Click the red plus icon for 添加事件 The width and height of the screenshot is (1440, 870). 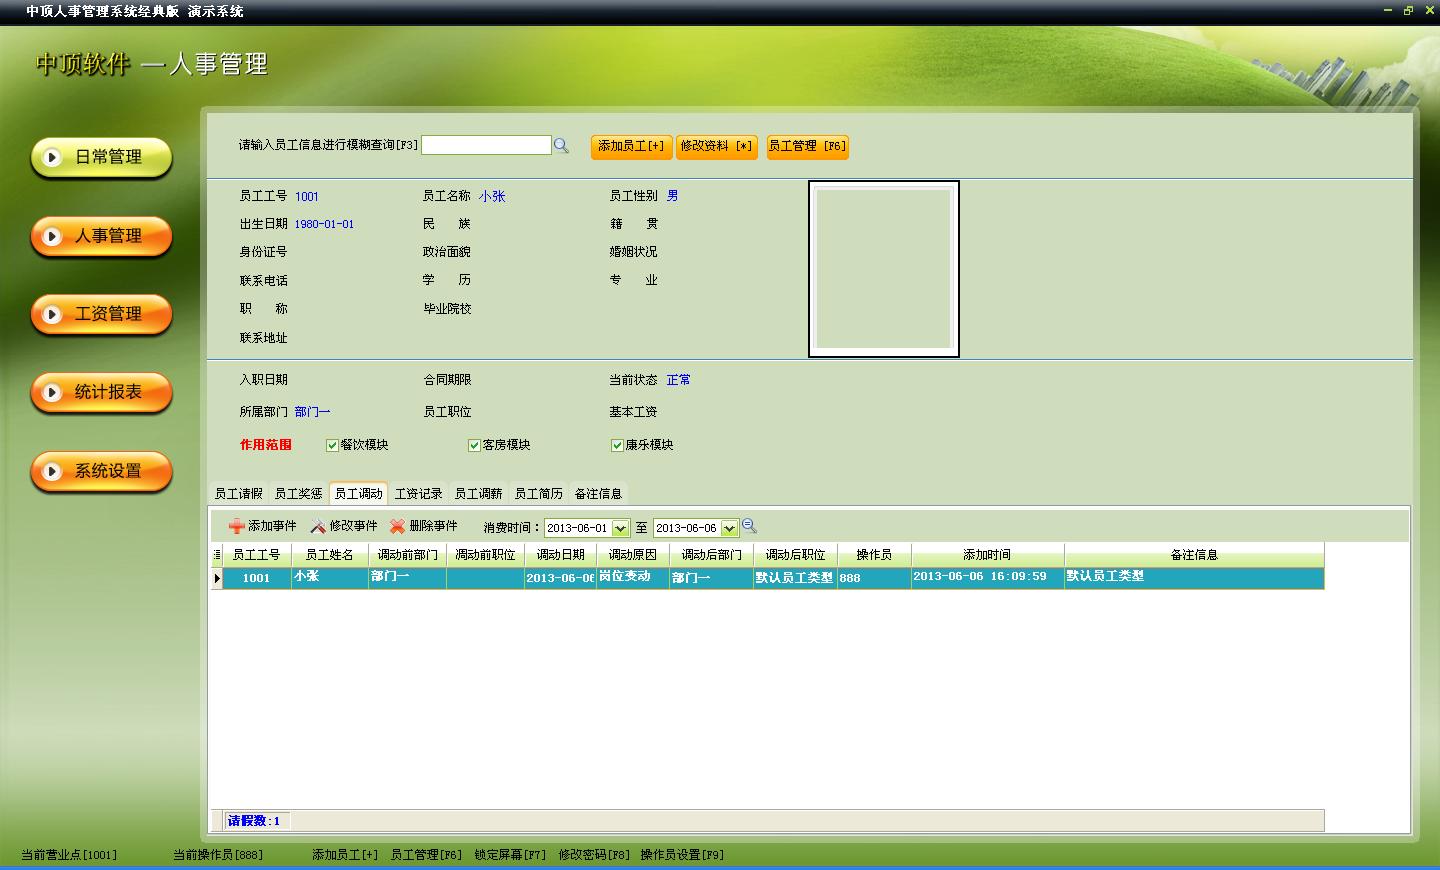coord(237,526)
